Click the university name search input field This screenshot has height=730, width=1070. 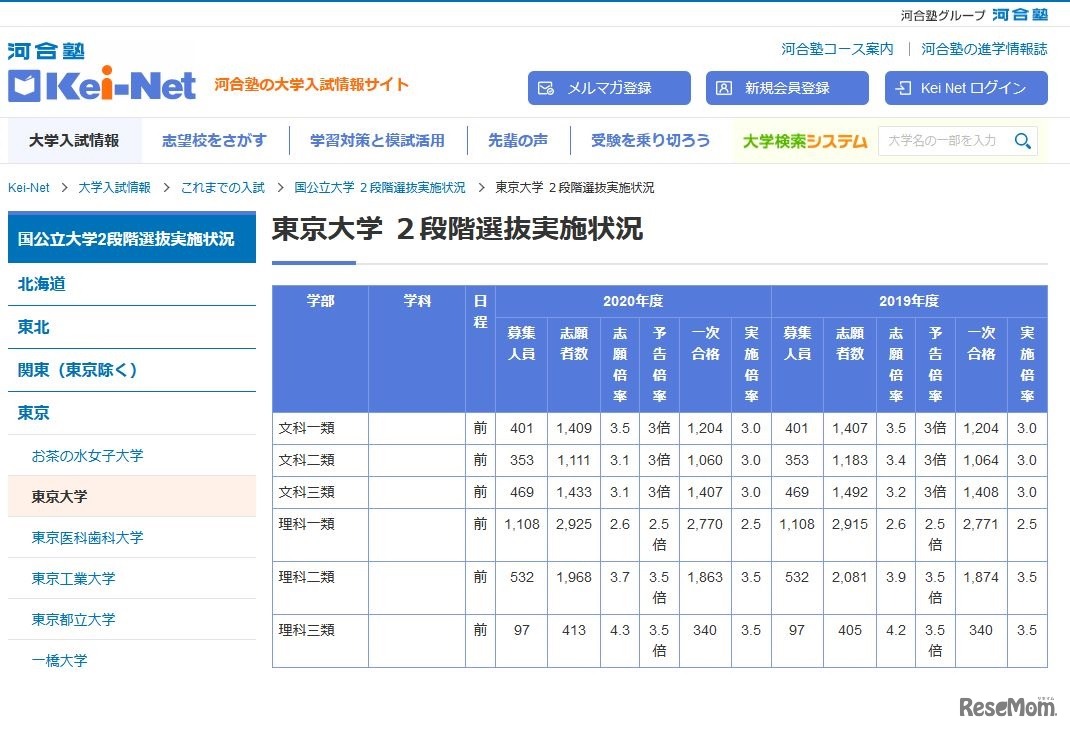(940, 141)
